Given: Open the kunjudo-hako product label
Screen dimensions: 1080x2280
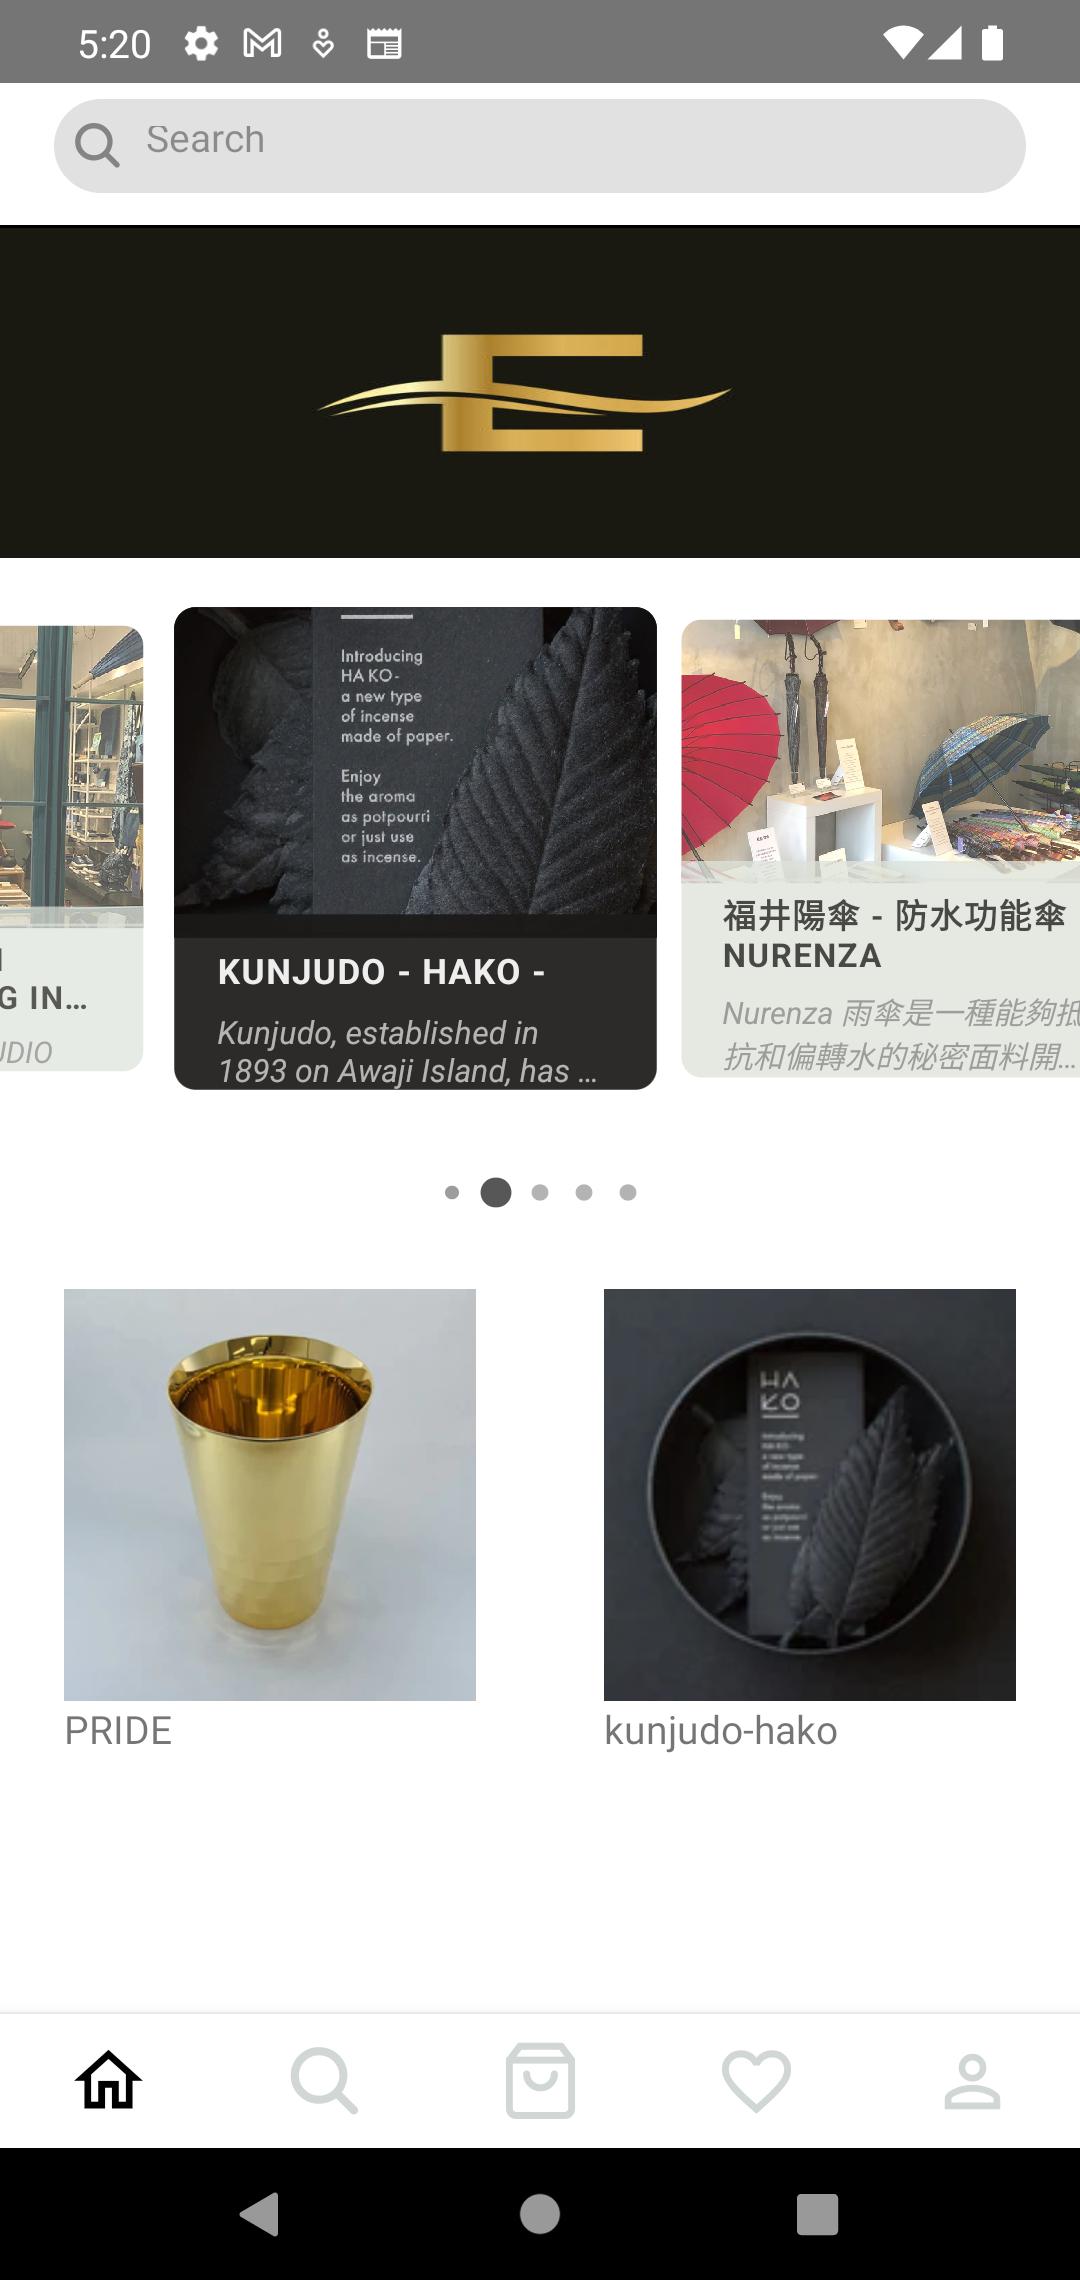Looking at the screenshot, I should [720, 1731].
